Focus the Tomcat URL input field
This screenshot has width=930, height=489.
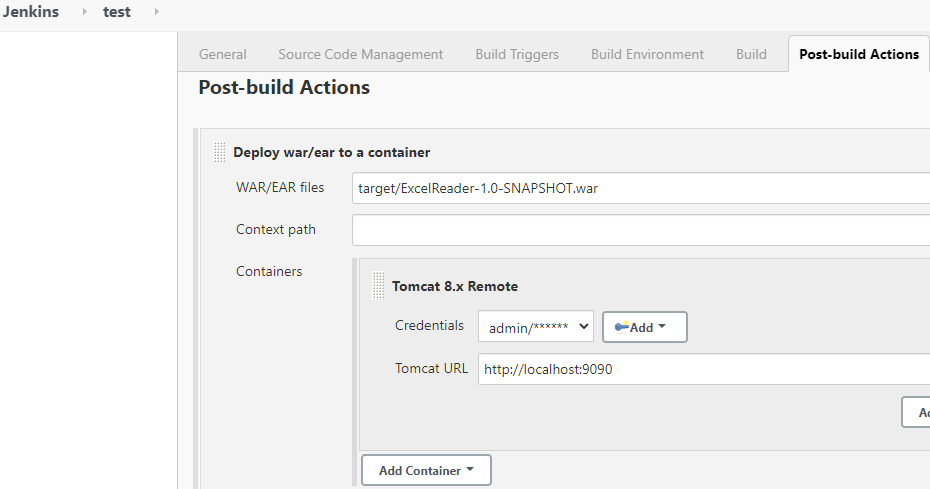tap(704, 369)
